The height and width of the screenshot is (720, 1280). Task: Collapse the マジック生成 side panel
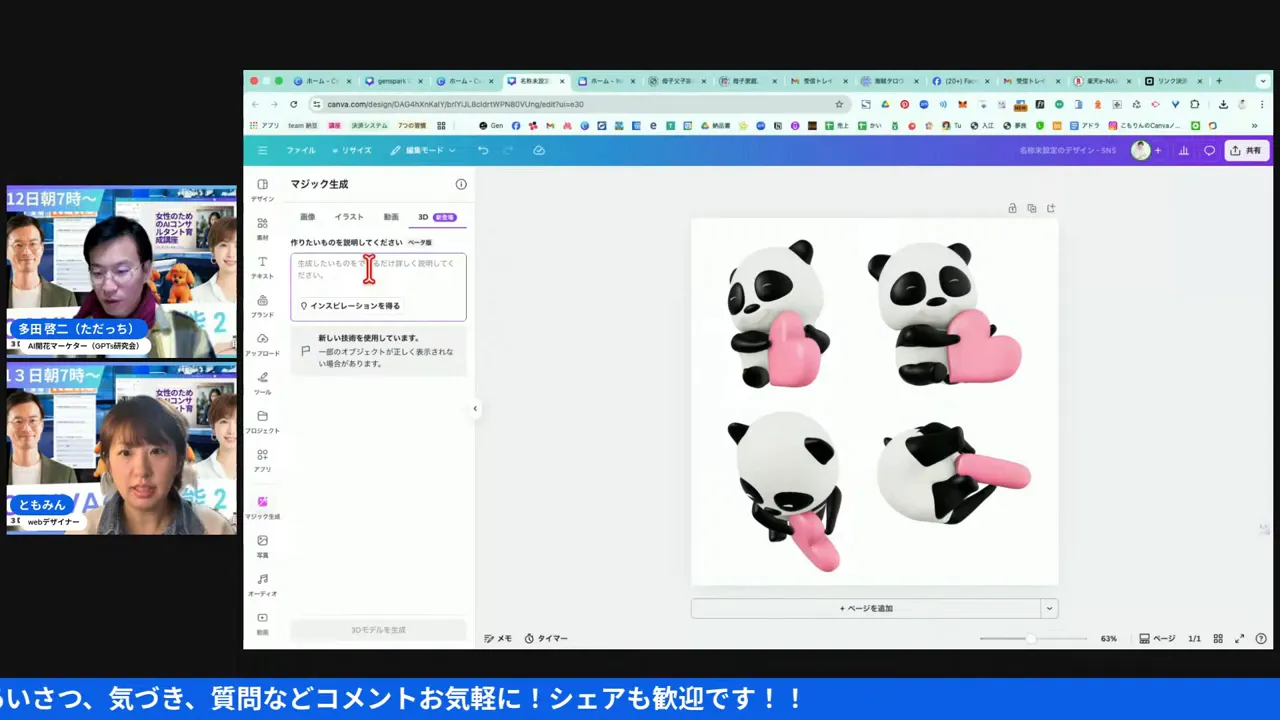pyautogui.click(x=475, y=408)
